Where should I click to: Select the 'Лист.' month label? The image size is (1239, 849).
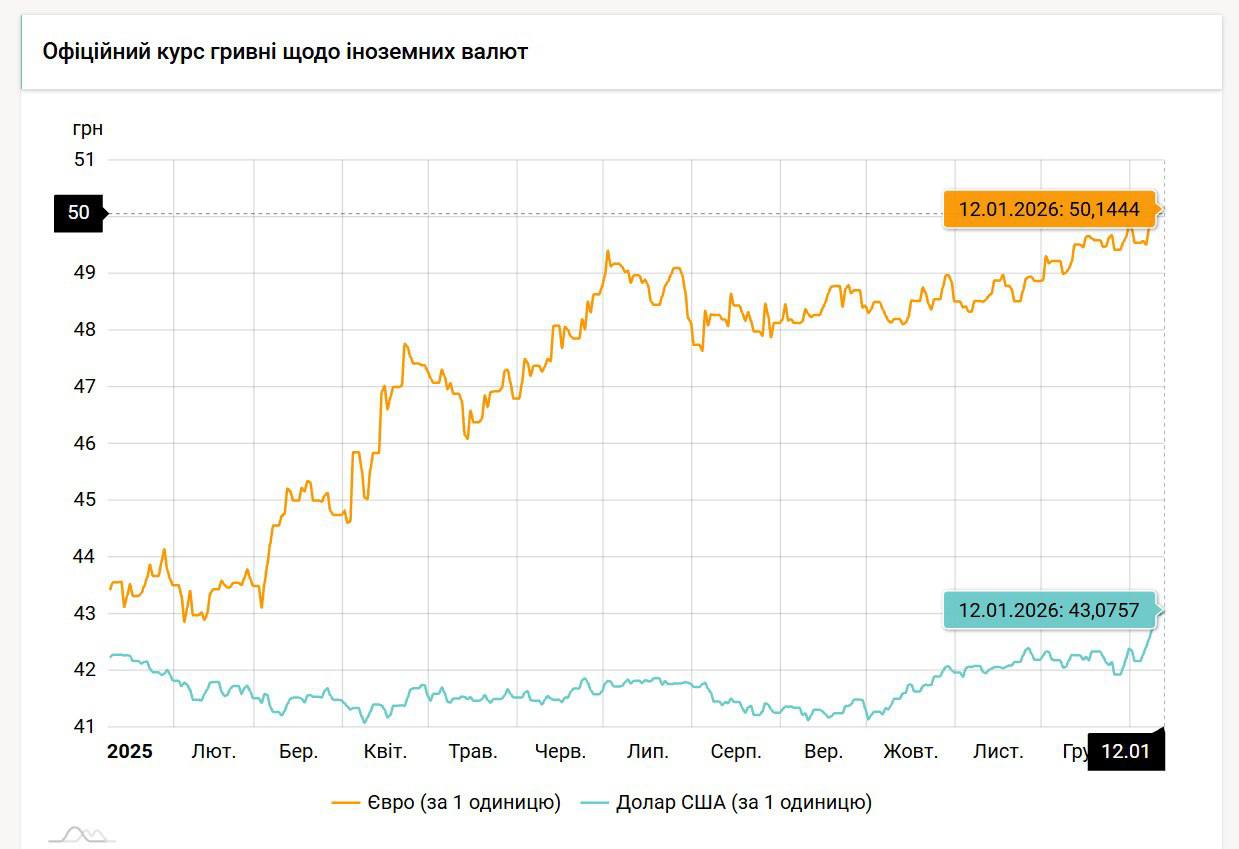point(998,752)
